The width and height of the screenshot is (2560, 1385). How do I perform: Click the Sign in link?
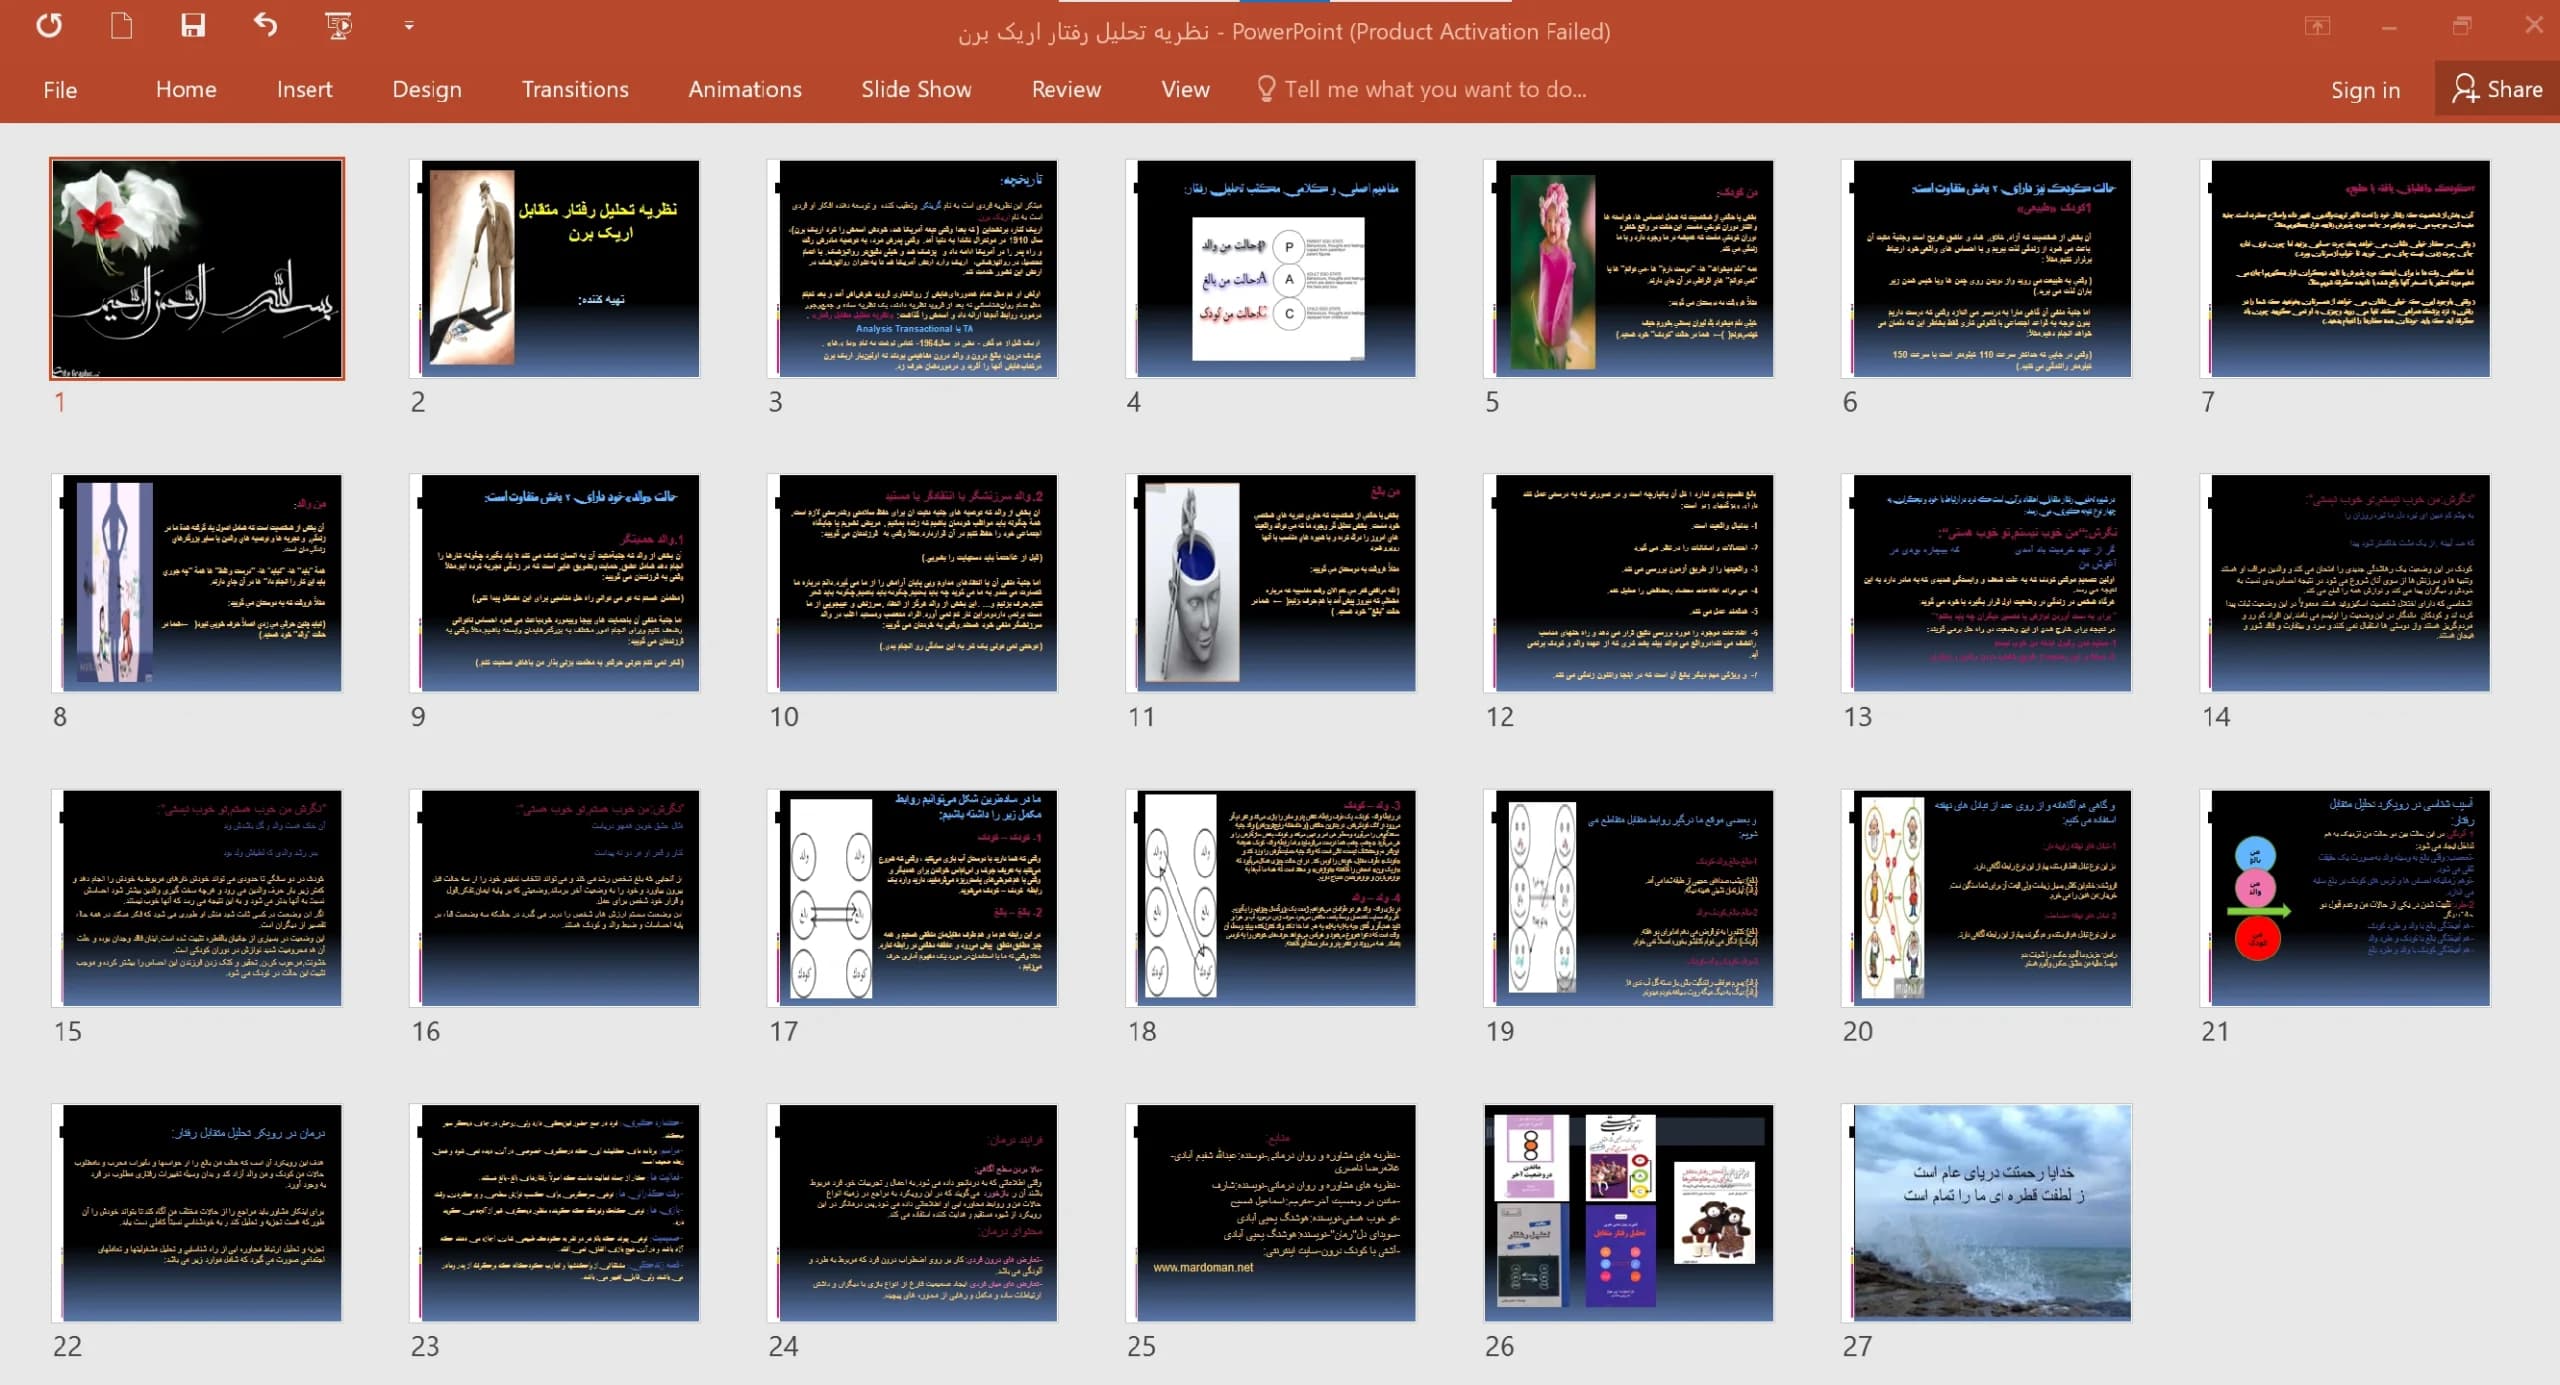2365,89
